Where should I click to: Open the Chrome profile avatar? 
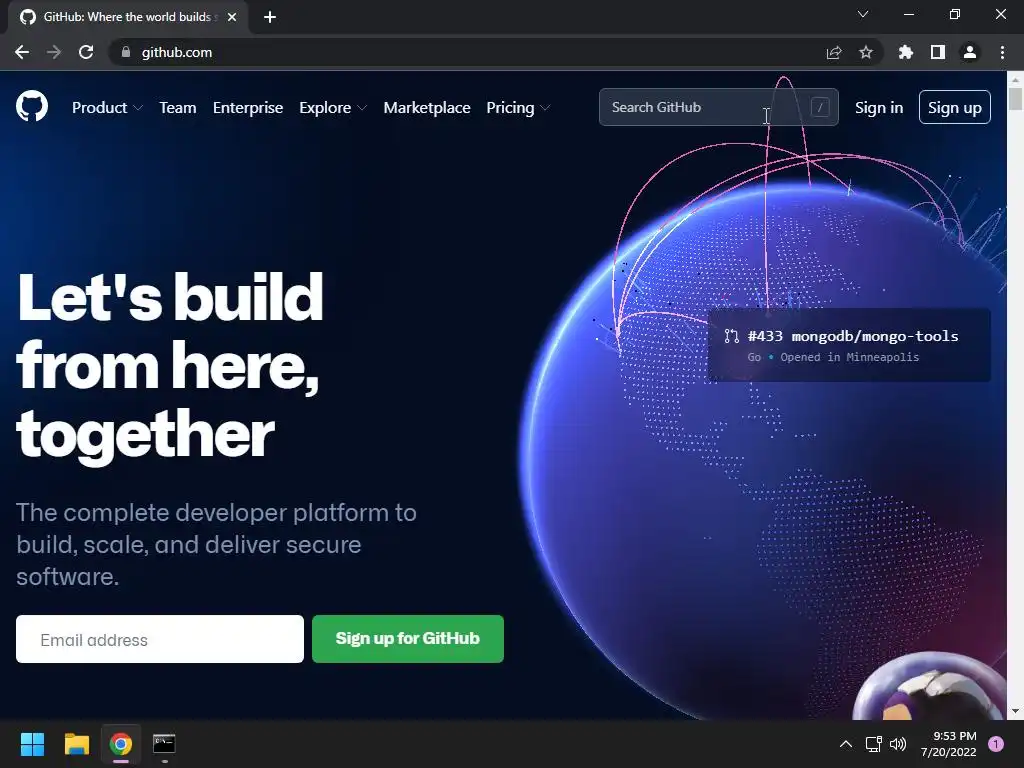(x=970, y=52)
